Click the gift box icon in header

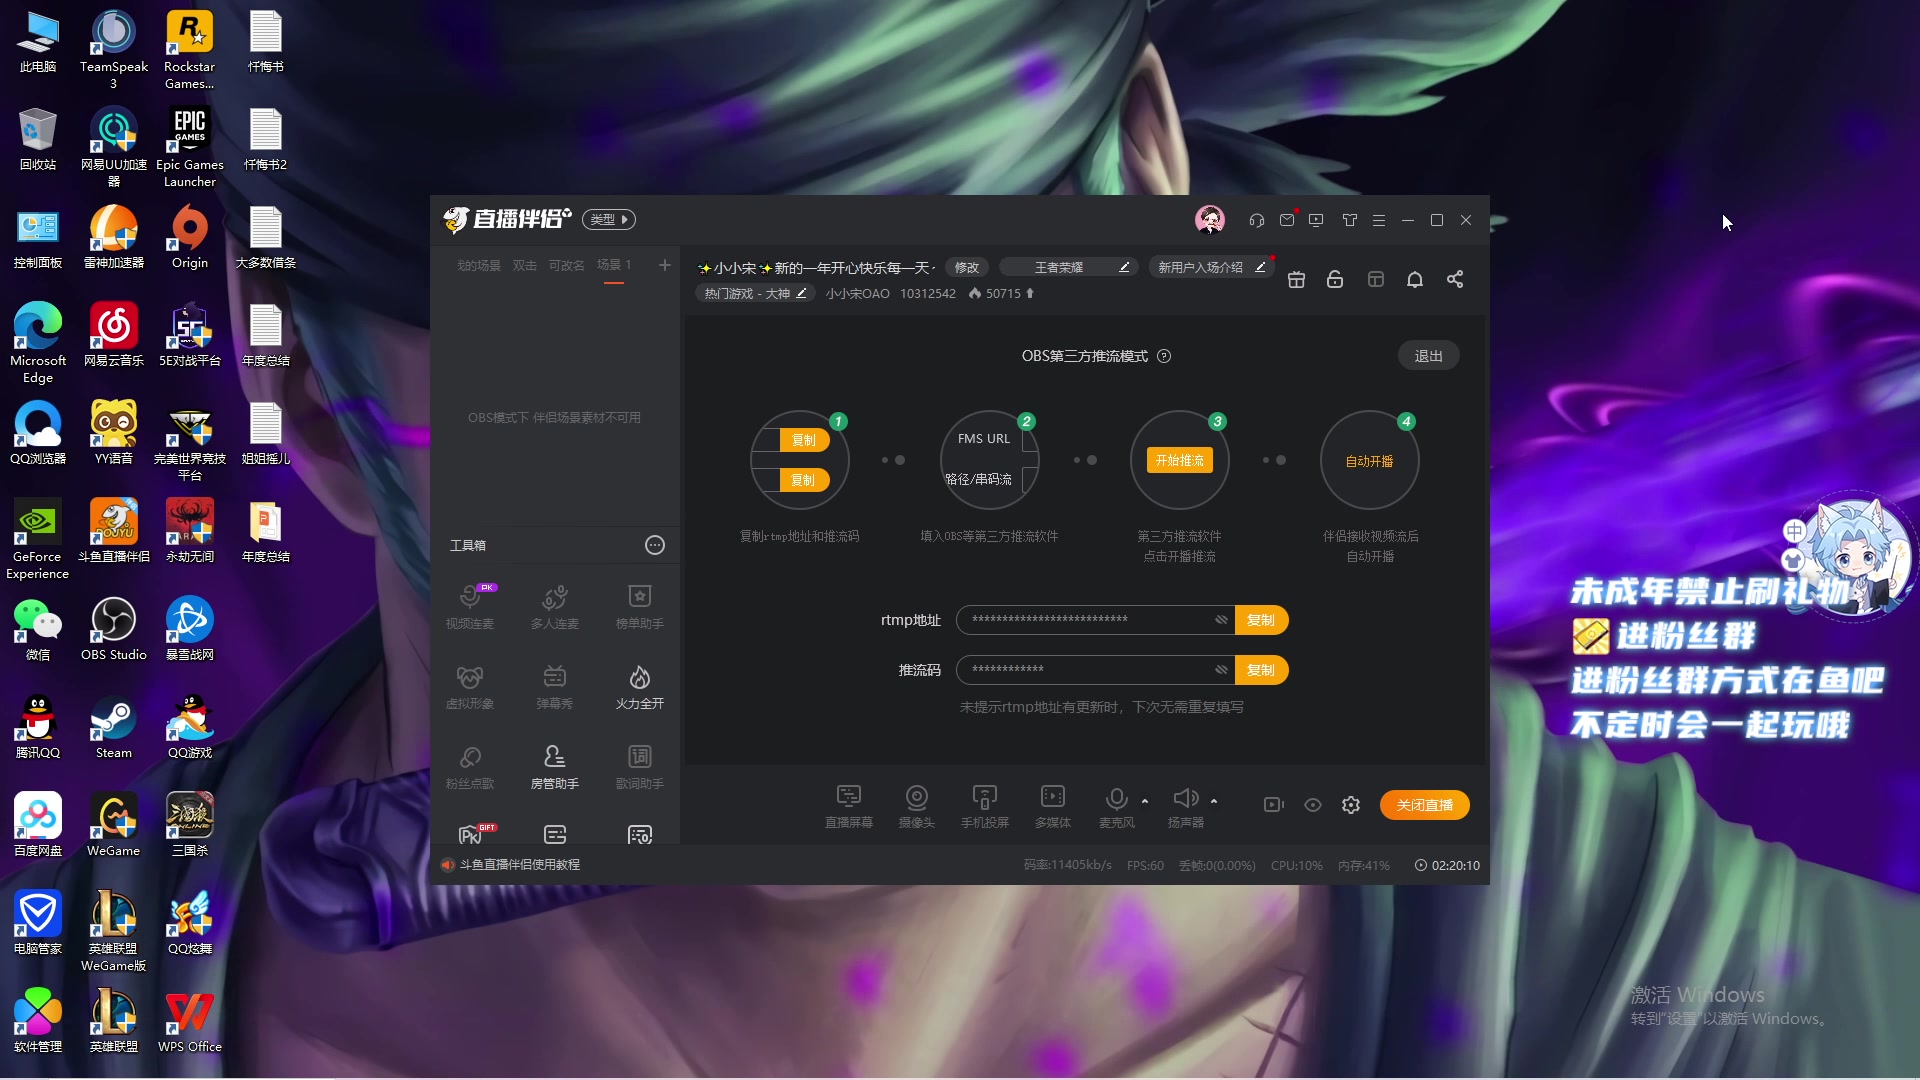click(1296, 279)
